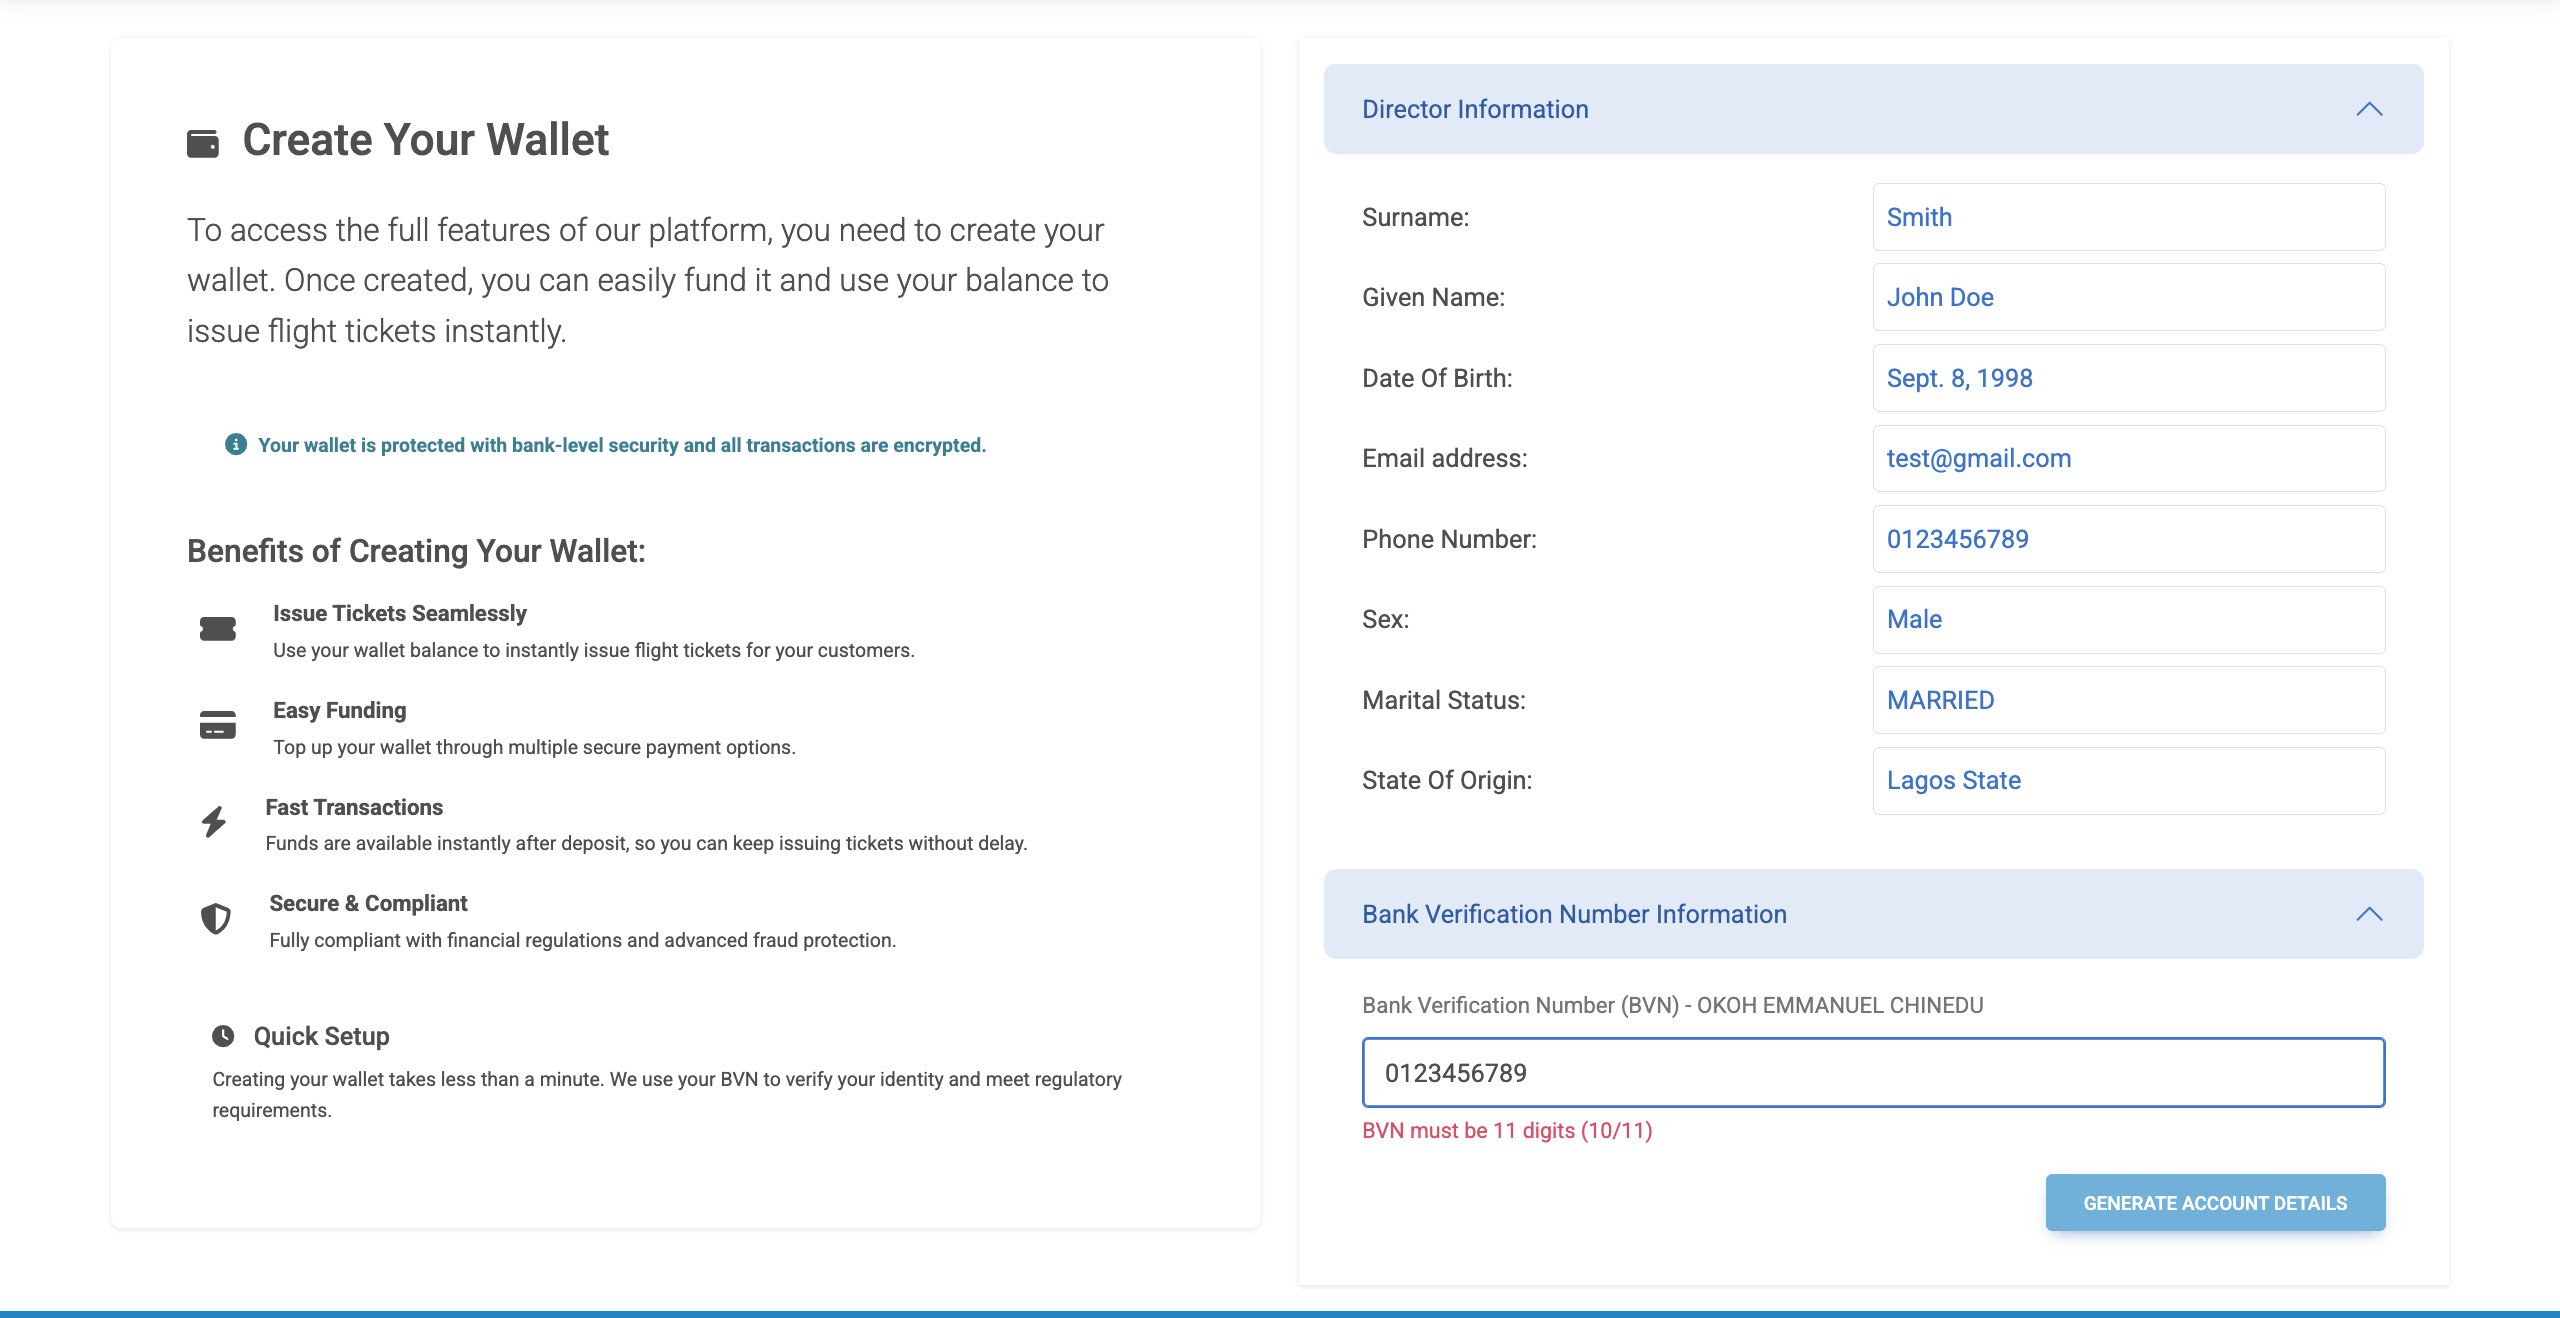Focus the BVN number input field
The width and height of the screenshot is (2560, 1318).
click(x=1873, y=1073)
